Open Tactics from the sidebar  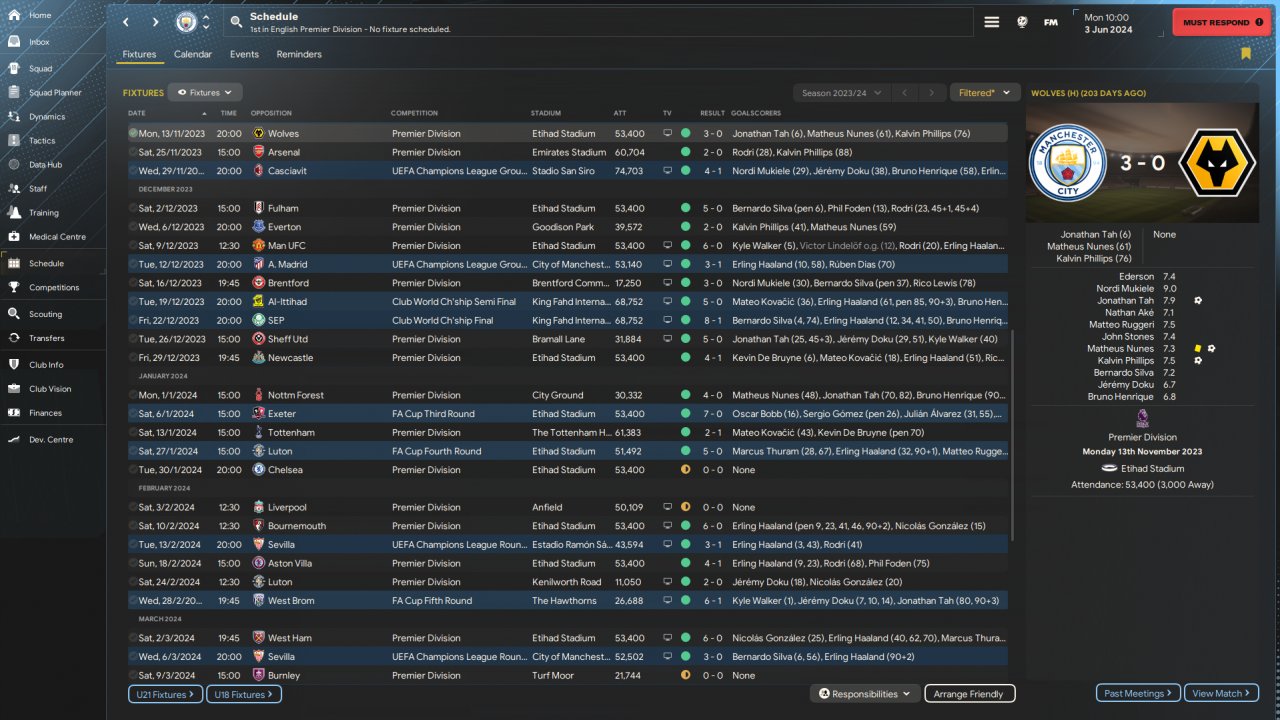point(43,141)
